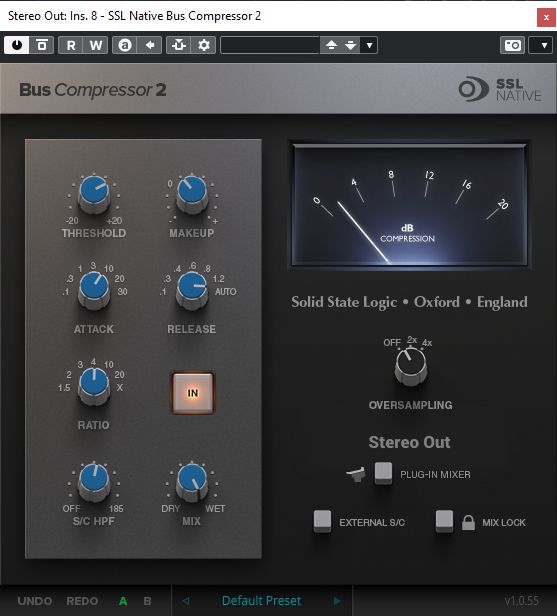Screen dimensions: 557x616
Task: Click the AUTO release label
Action: coord(225,292)
